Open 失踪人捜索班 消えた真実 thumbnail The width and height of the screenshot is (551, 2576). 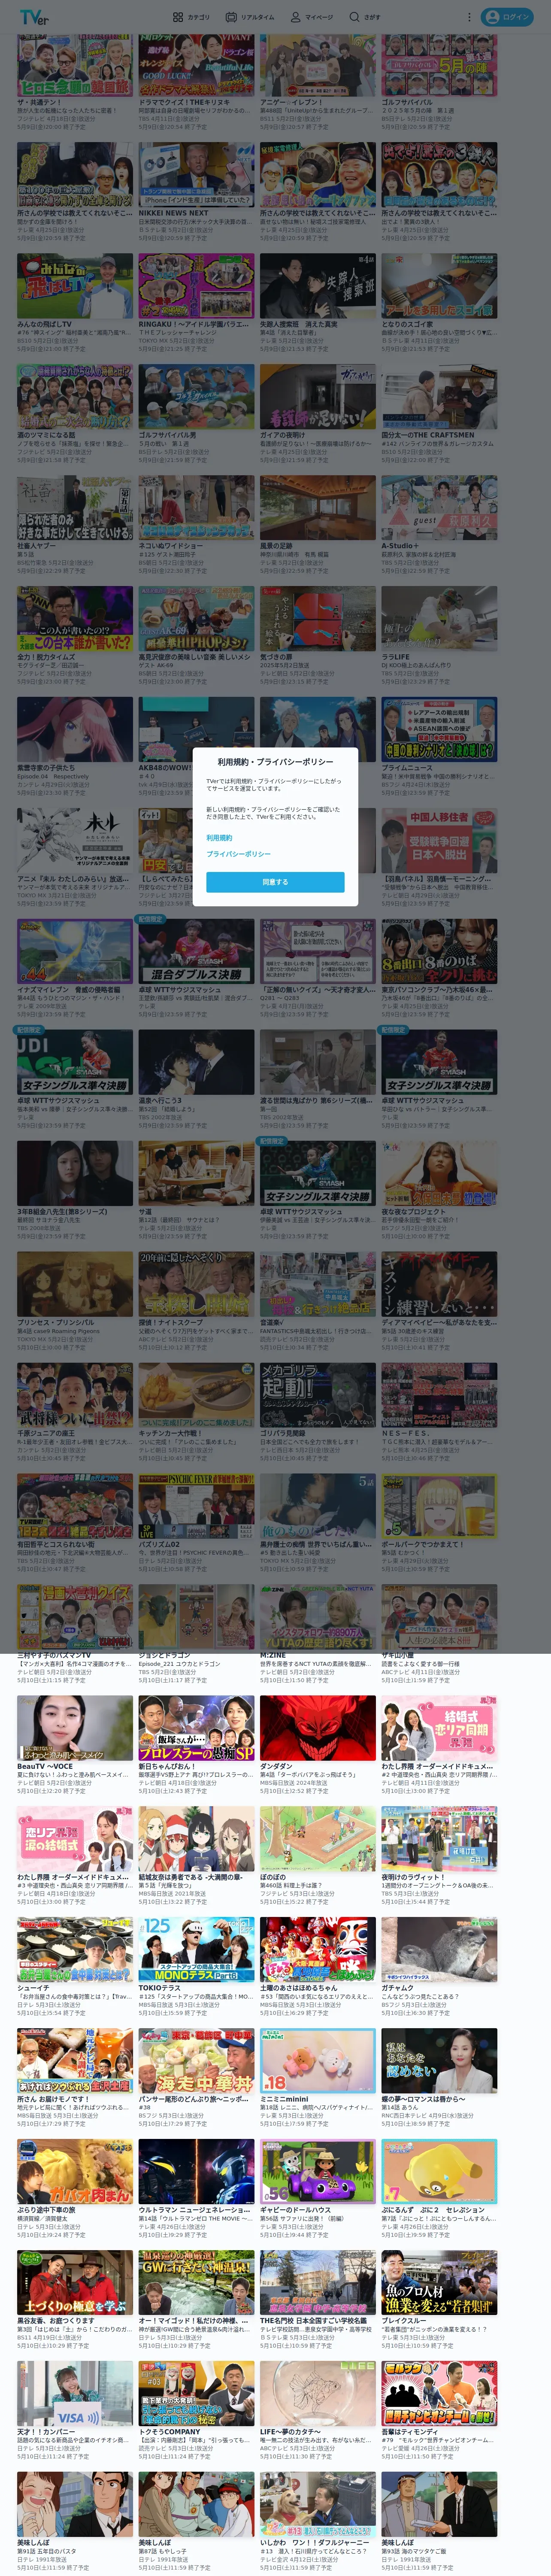click(x=317, y=285)
